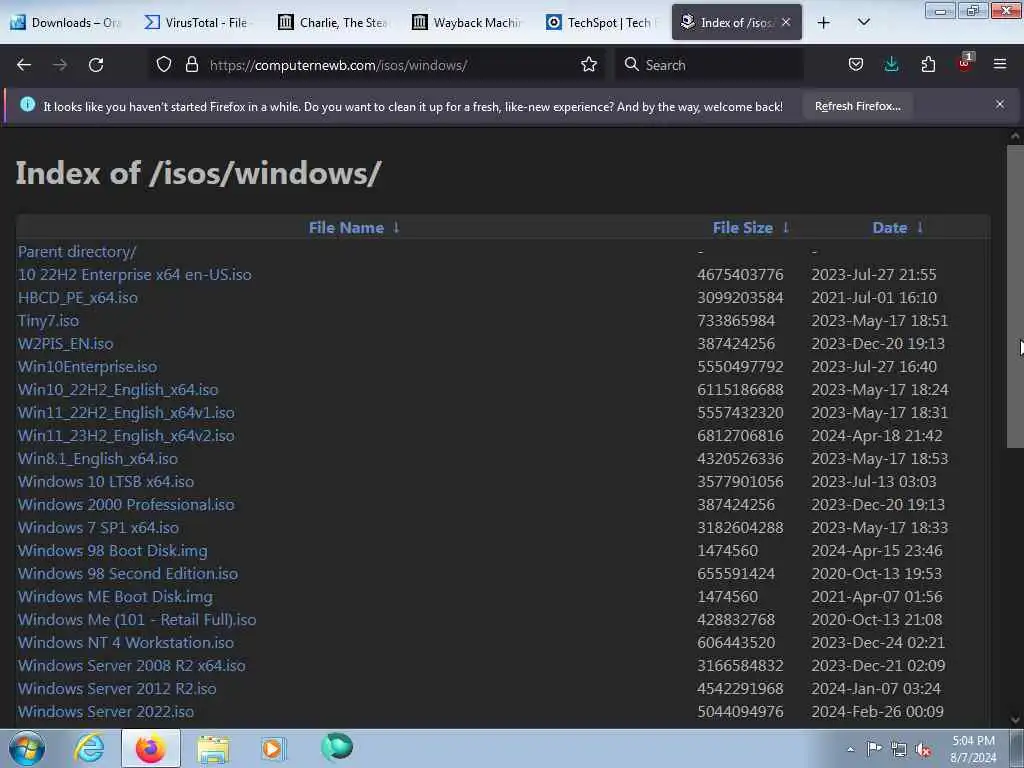
Task: Close the Index of /isos tab
Action: click(x=786, y=22)
